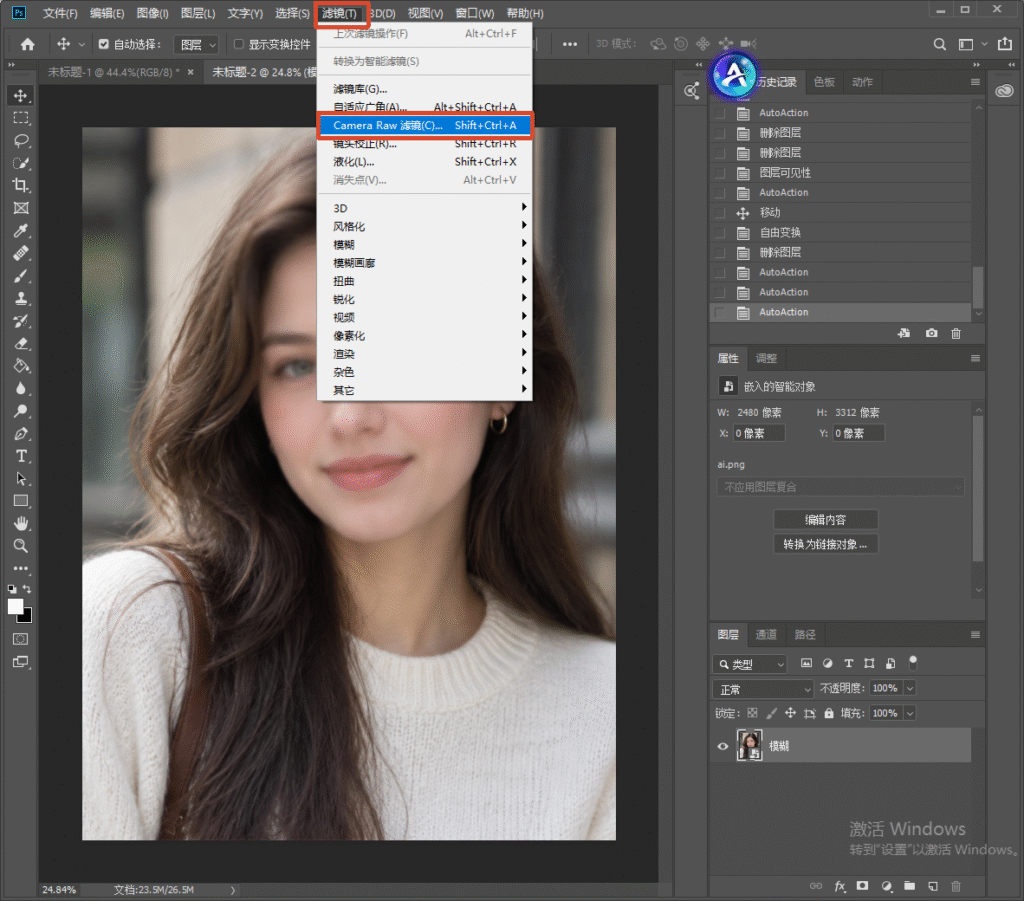Image resolution: width=1024 pixels, height=901 pixels.
Task: Select the Path Selection tool
Action: click(x=21, y=479)
